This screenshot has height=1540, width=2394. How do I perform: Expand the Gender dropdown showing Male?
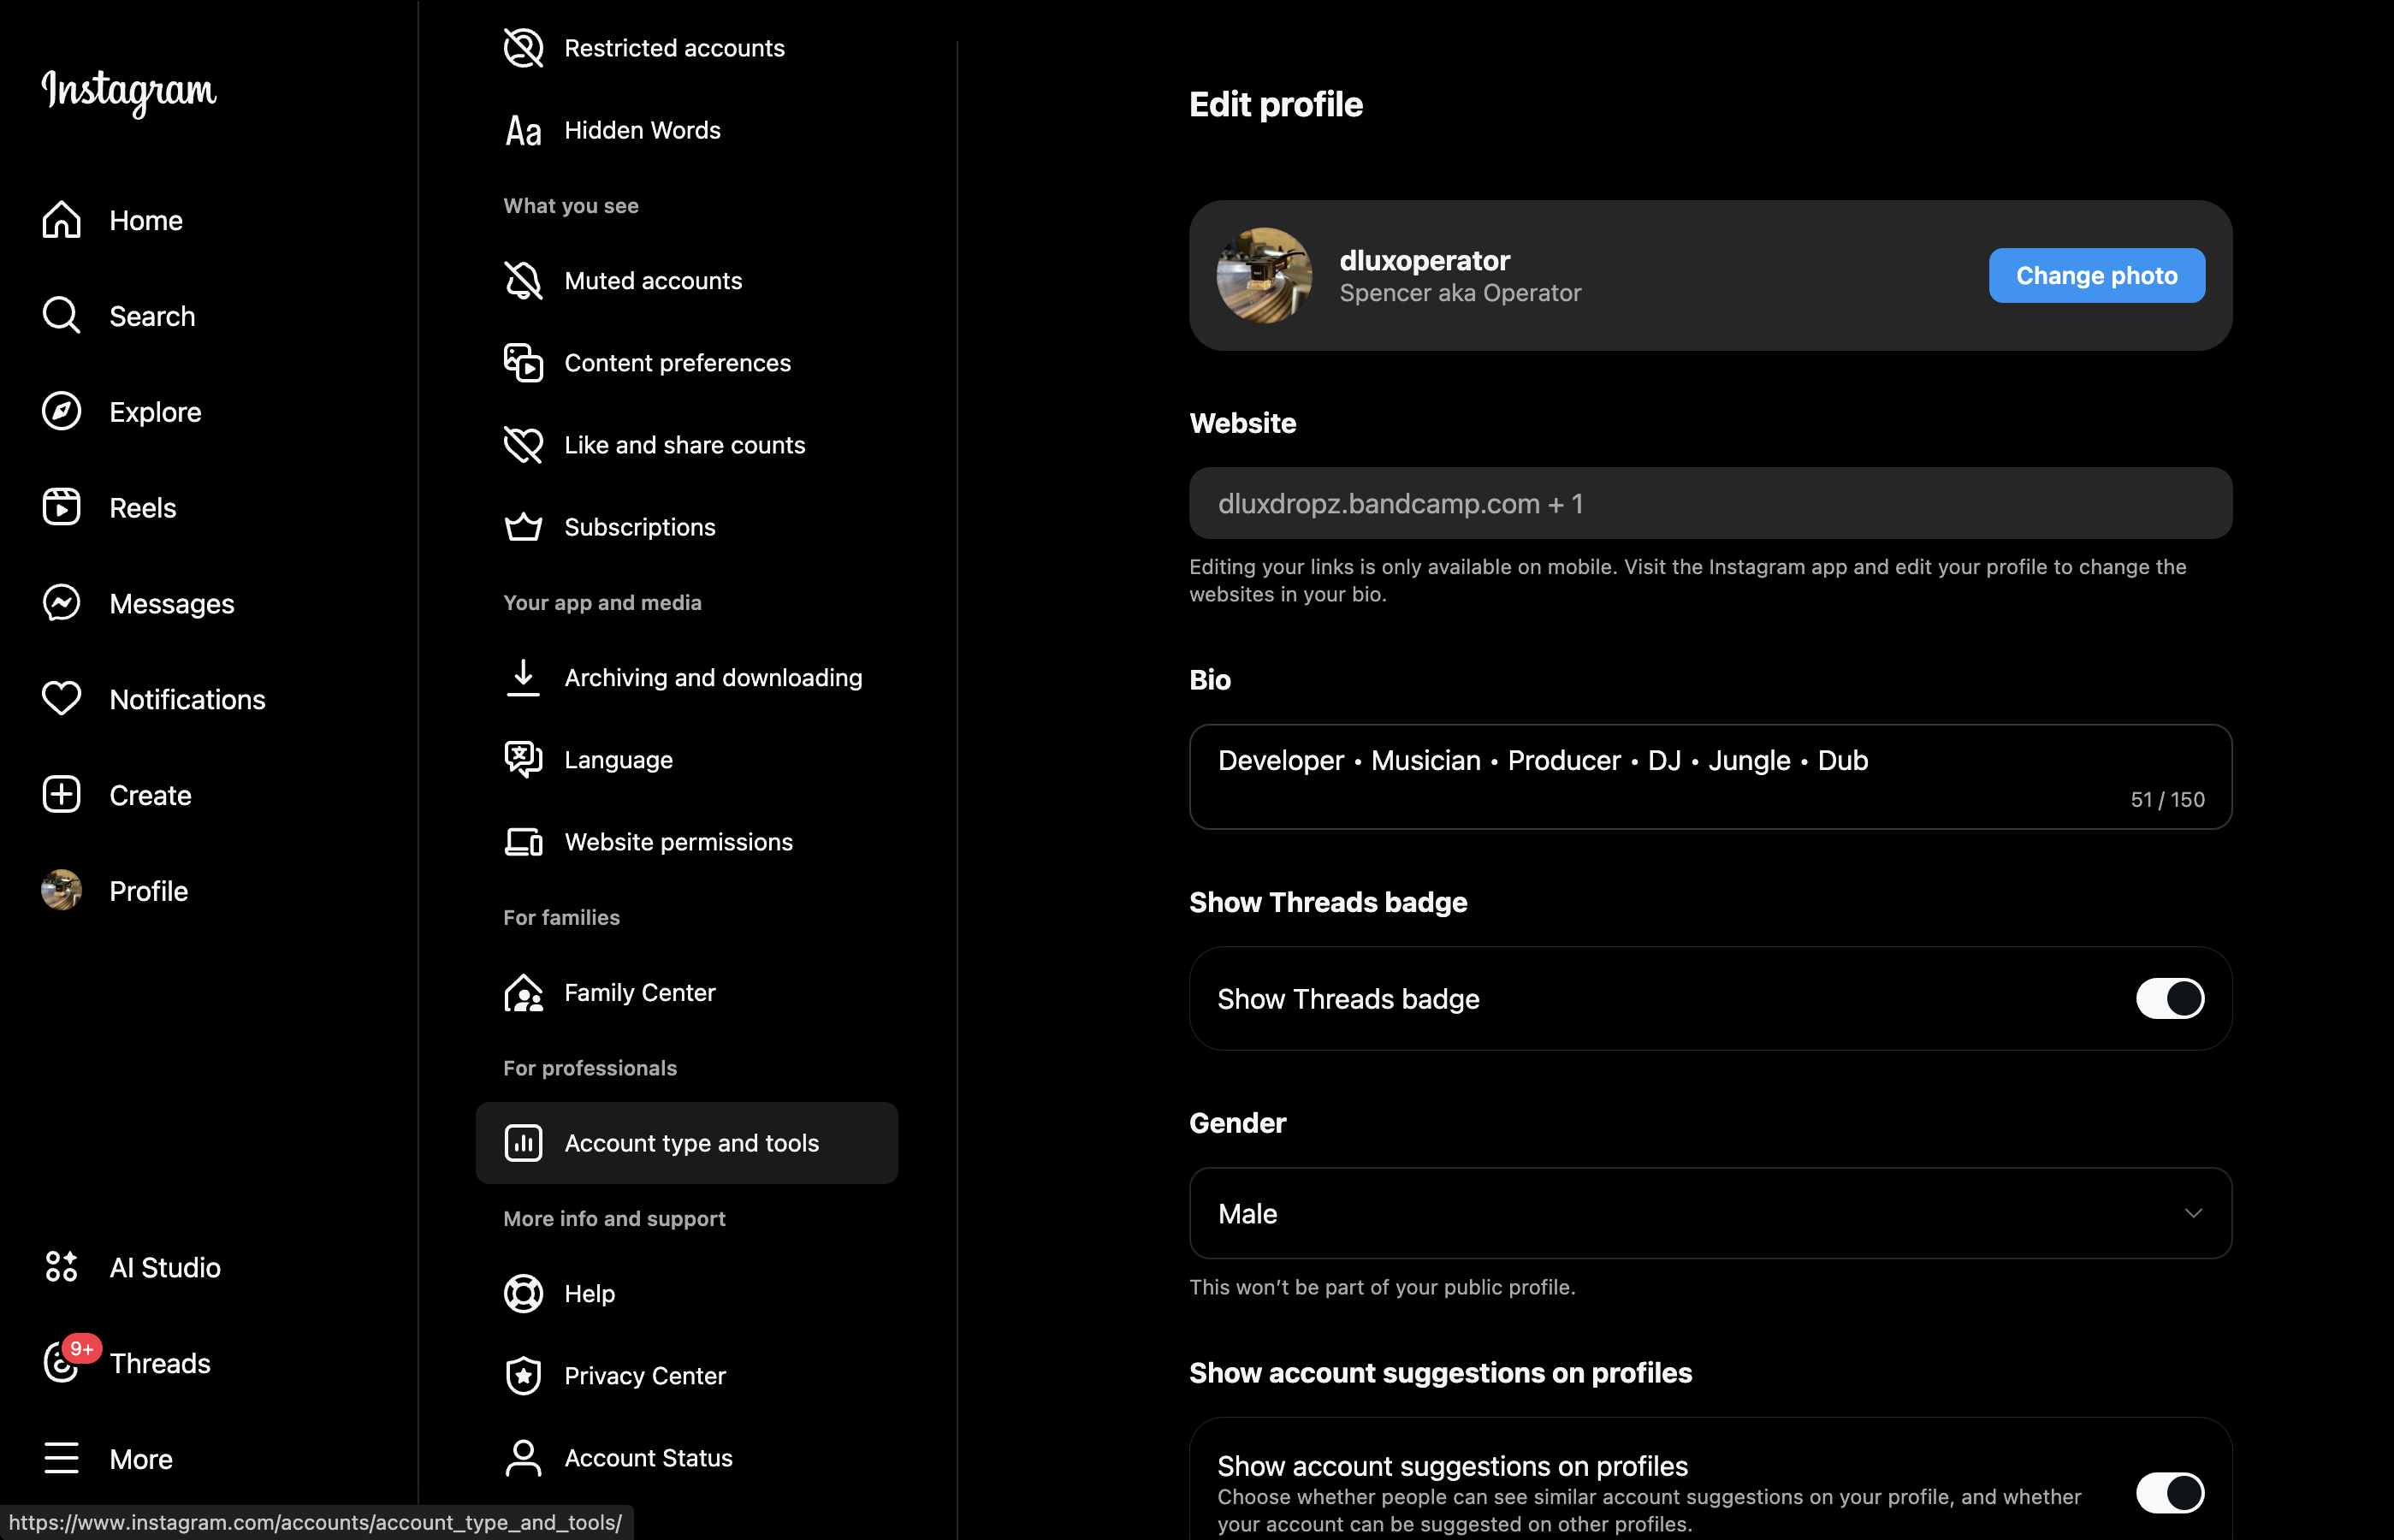tap(1710, 1213)
